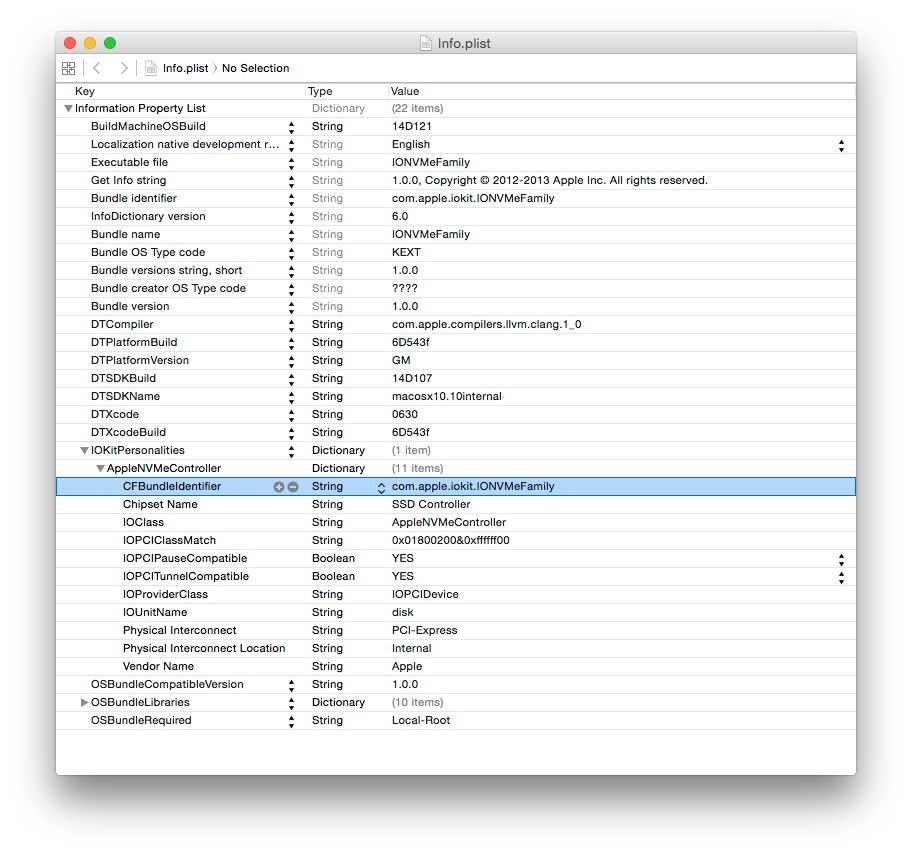This screenshot has height=855, width=912.
Task: Open the key stepper for InfoDictionary version
Action: coord(291,218)
